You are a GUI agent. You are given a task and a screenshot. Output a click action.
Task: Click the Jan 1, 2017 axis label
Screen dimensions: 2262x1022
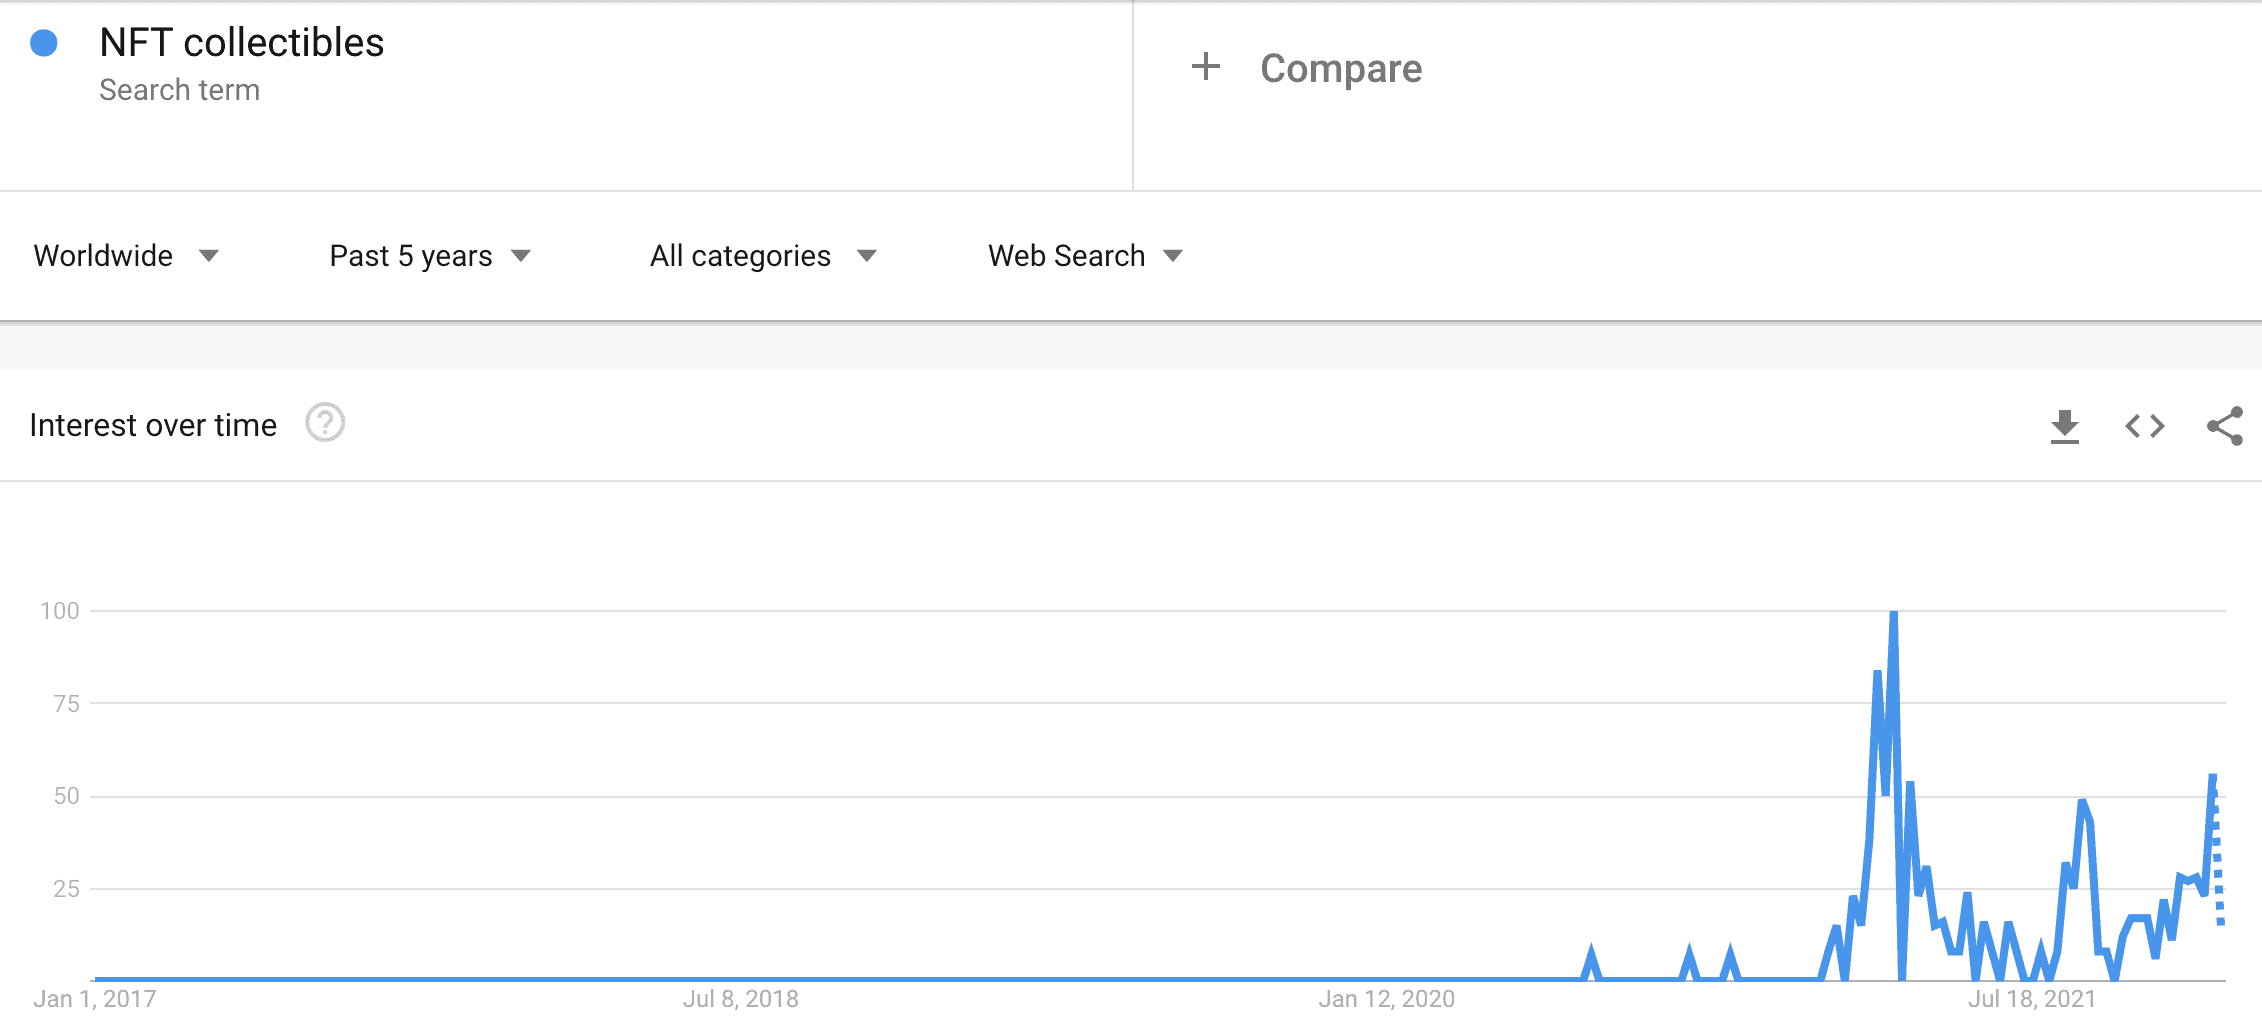pyautogui.click(x=95, y=999)
